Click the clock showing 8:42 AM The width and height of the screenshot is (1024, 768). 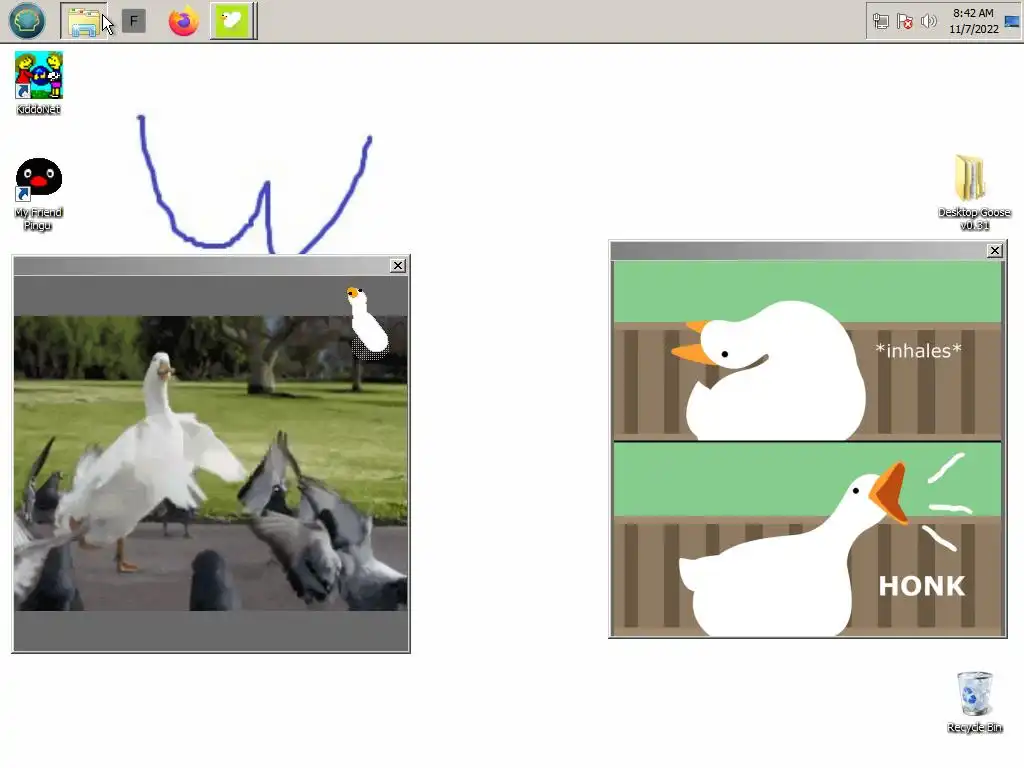[973, 13]
